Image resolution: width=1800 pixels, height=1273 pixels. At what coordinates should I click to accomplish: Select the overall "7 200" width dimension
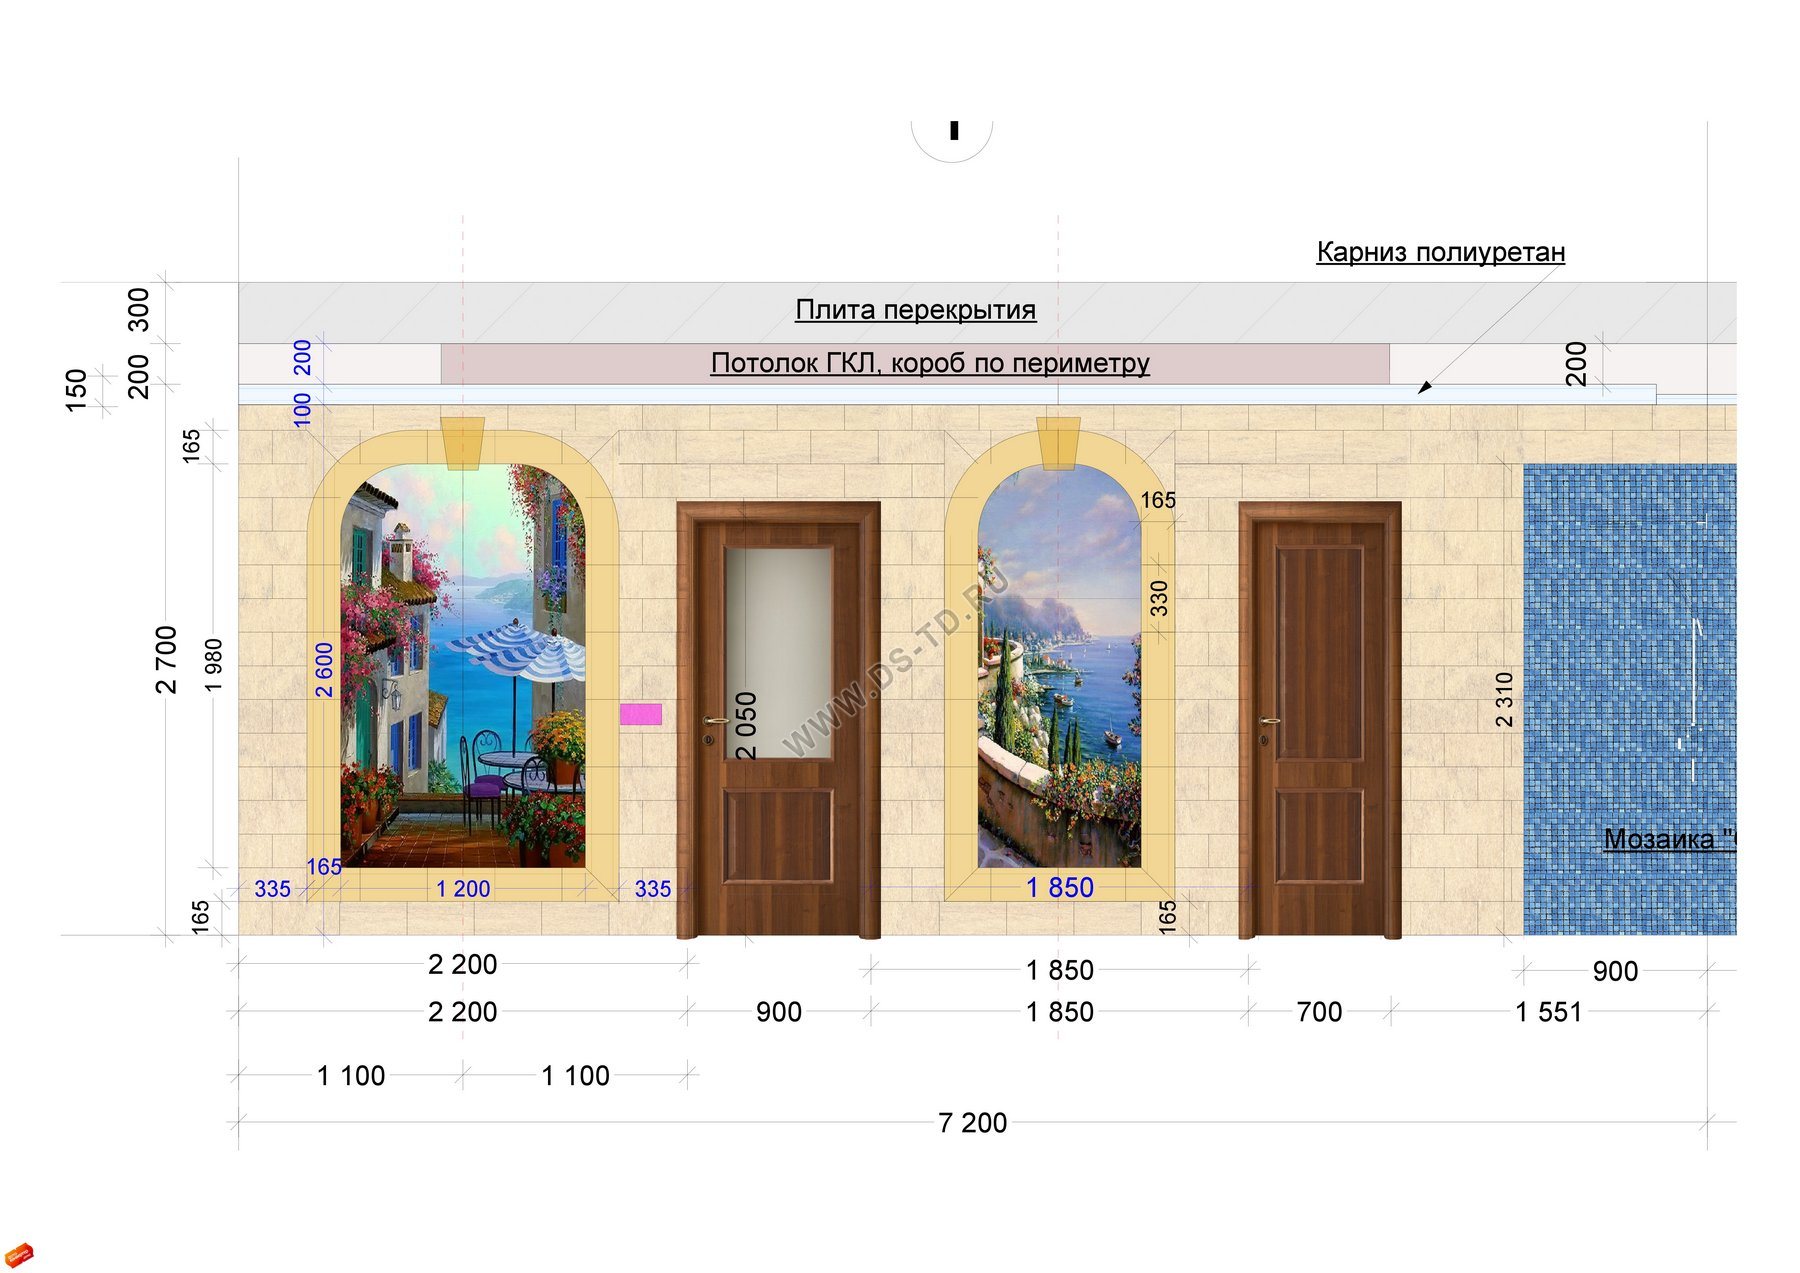[973, 1123]
